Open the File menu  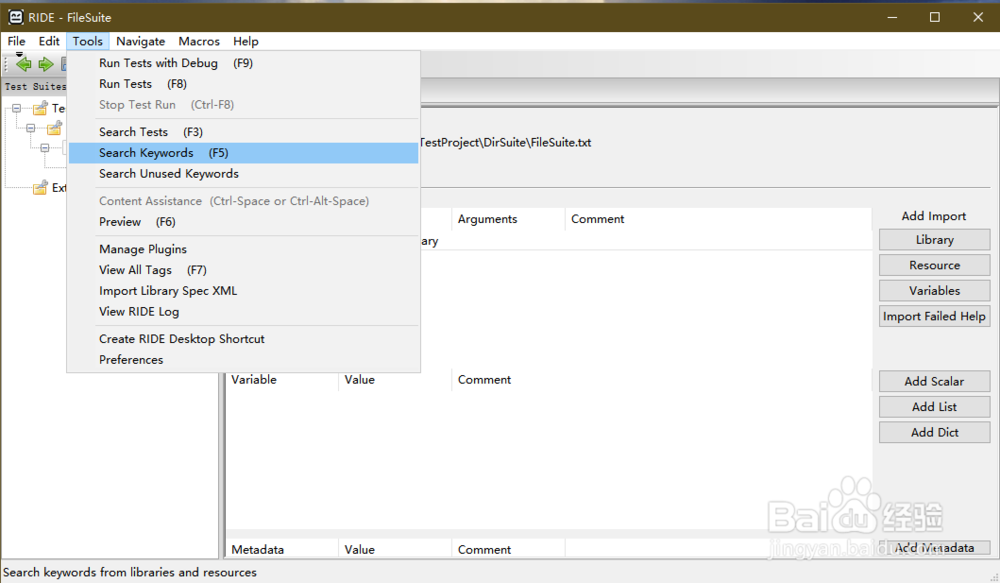click(x=17, y=41)
